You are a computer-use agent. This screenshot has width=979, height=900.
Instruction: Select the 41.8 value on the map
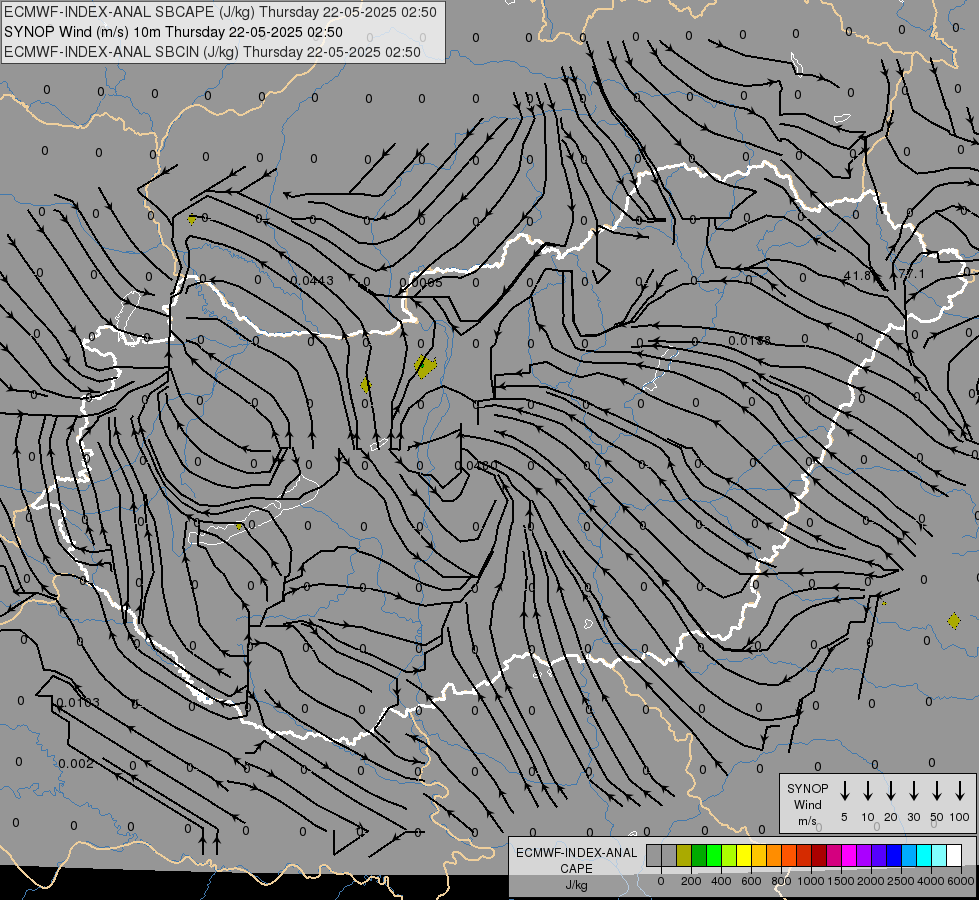(857, 275)
